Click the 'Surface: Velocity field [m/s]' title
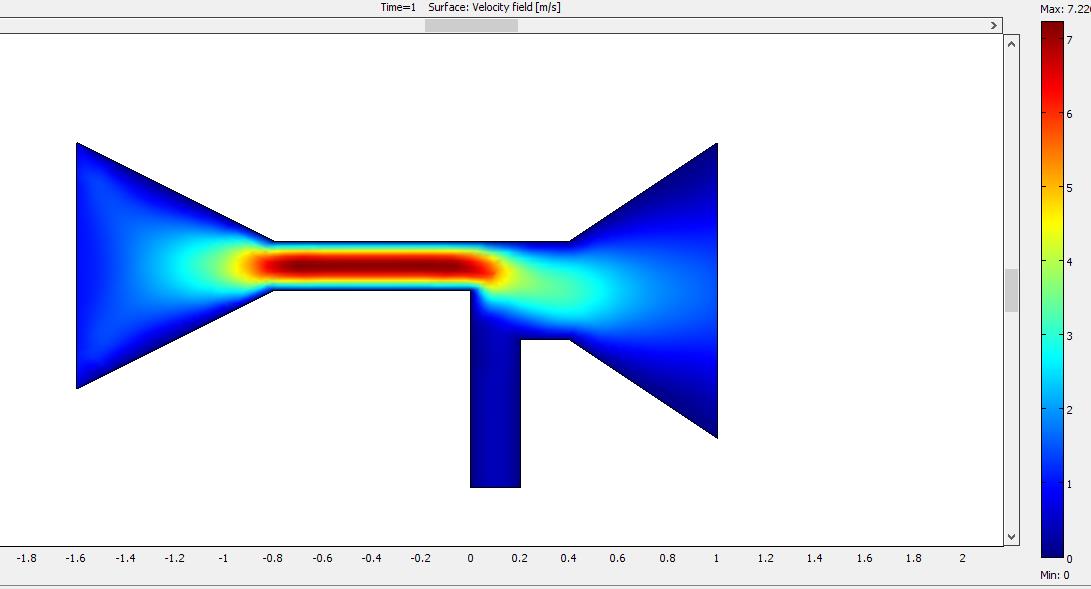This screenshot has width=1091, height=589. pos(494,7)
